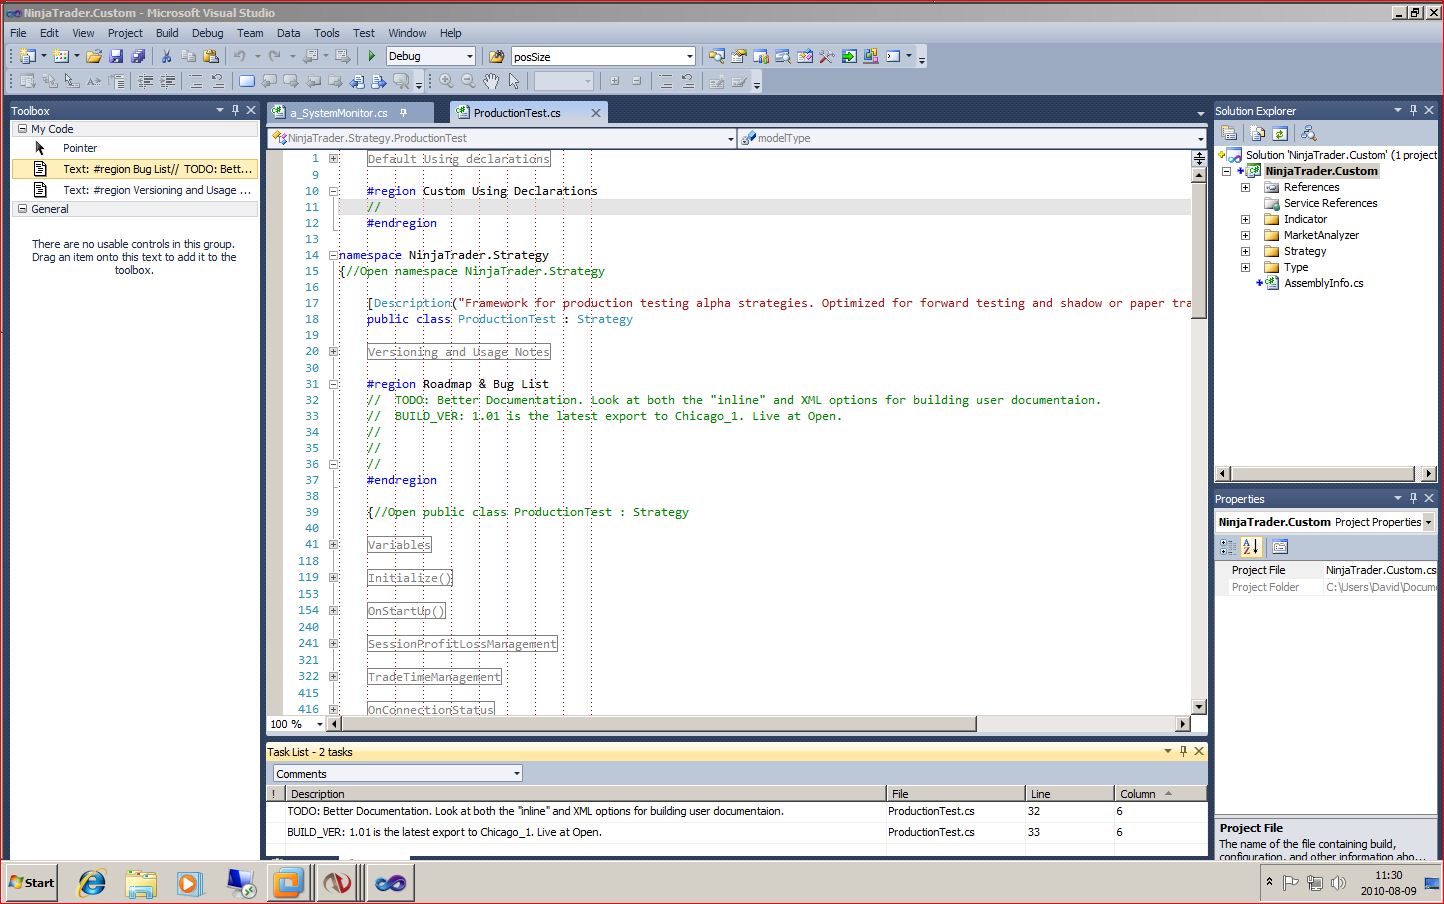1444x904 pixels.
Task: Click the Save All icon
Action: [x=138, y=56]
